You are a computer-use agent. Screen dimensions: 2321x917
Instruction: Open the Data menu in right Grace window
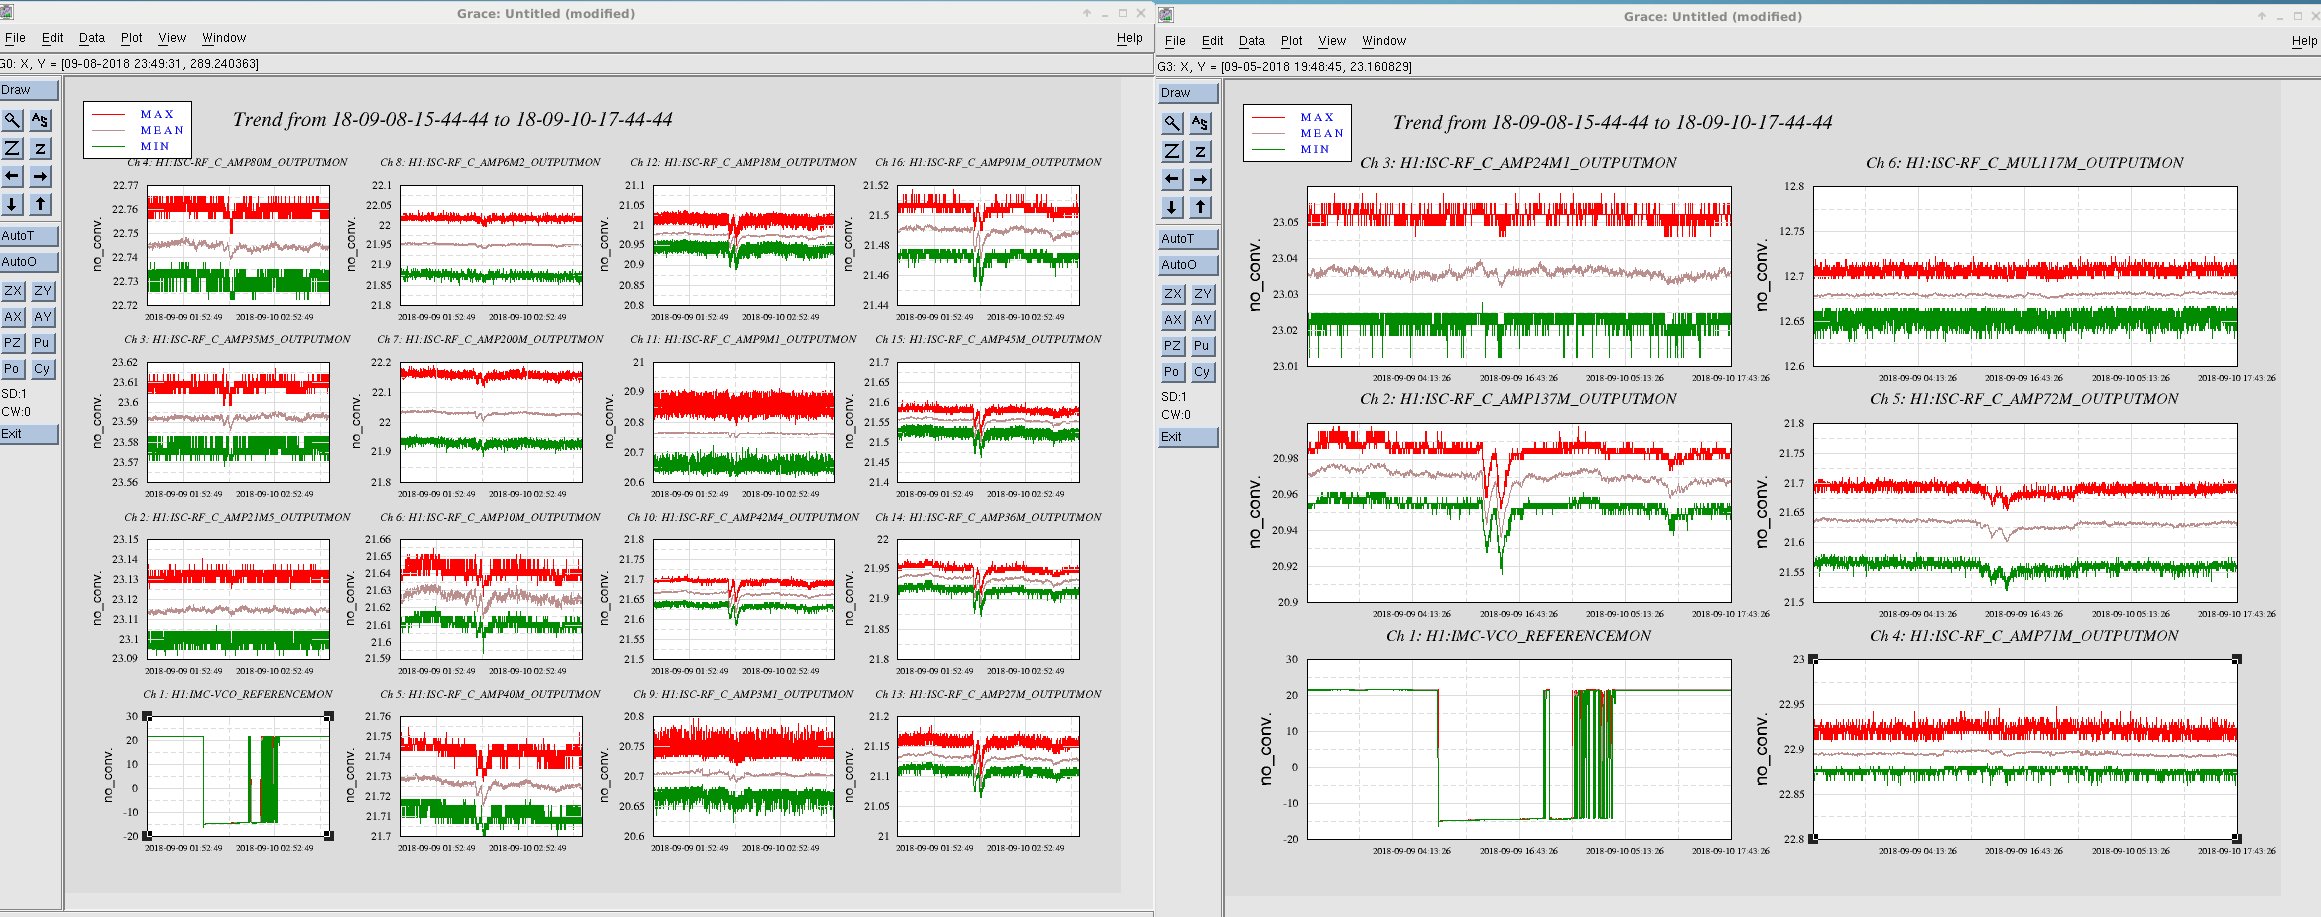(1251, 41)
